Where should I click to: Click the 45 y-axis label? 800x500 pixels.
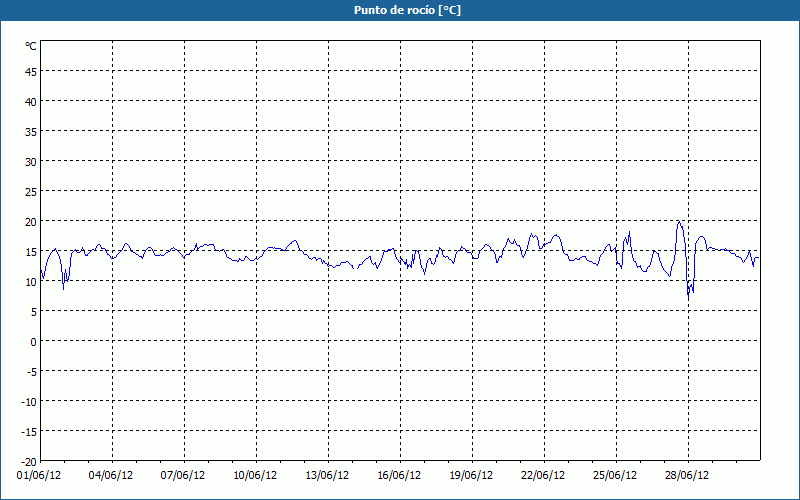pyautogui.click(x=31, y=72)
